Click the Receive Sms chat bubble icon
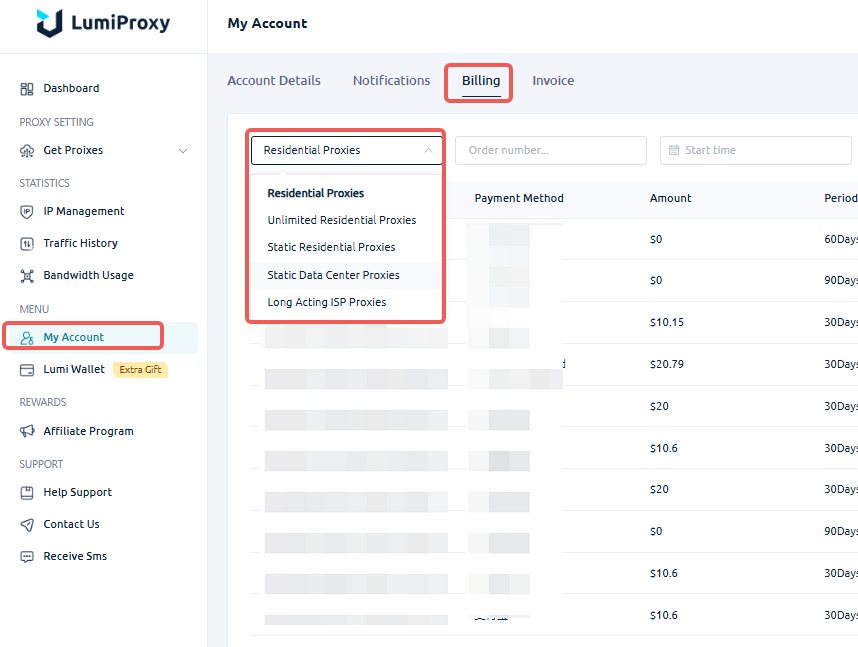 tap(27, 557)
